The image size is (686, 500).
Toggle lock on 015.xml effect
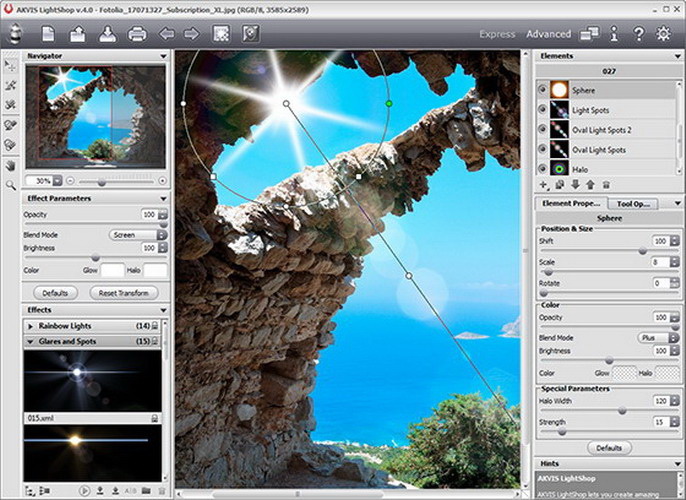[154, 419]
